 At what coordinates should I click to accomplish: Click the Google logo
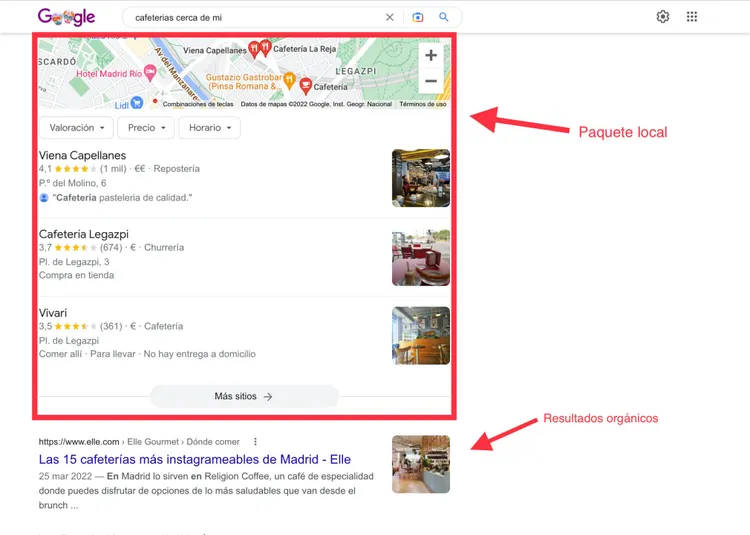point(66,17)
